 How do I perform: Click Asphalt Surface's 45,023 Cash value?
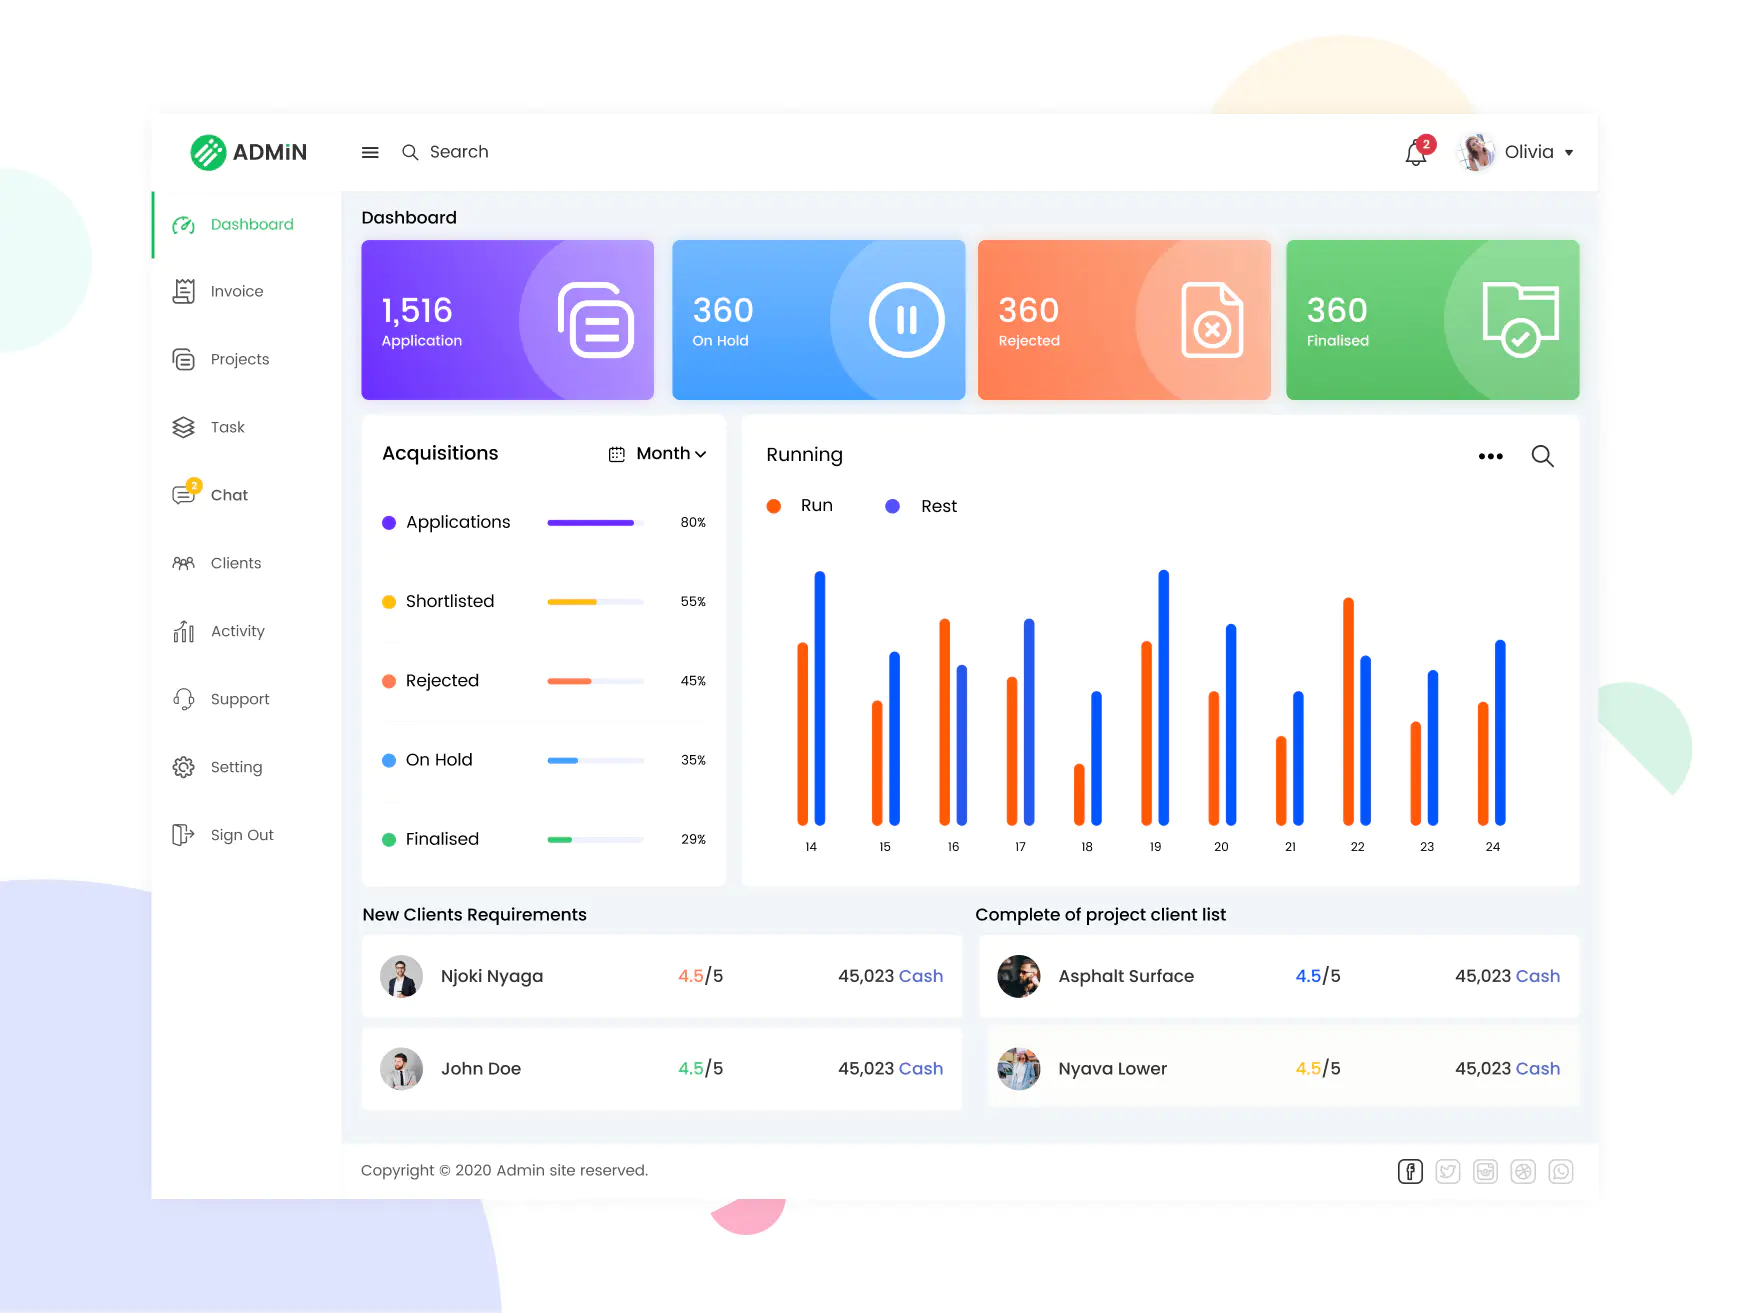coord(1508,976)
